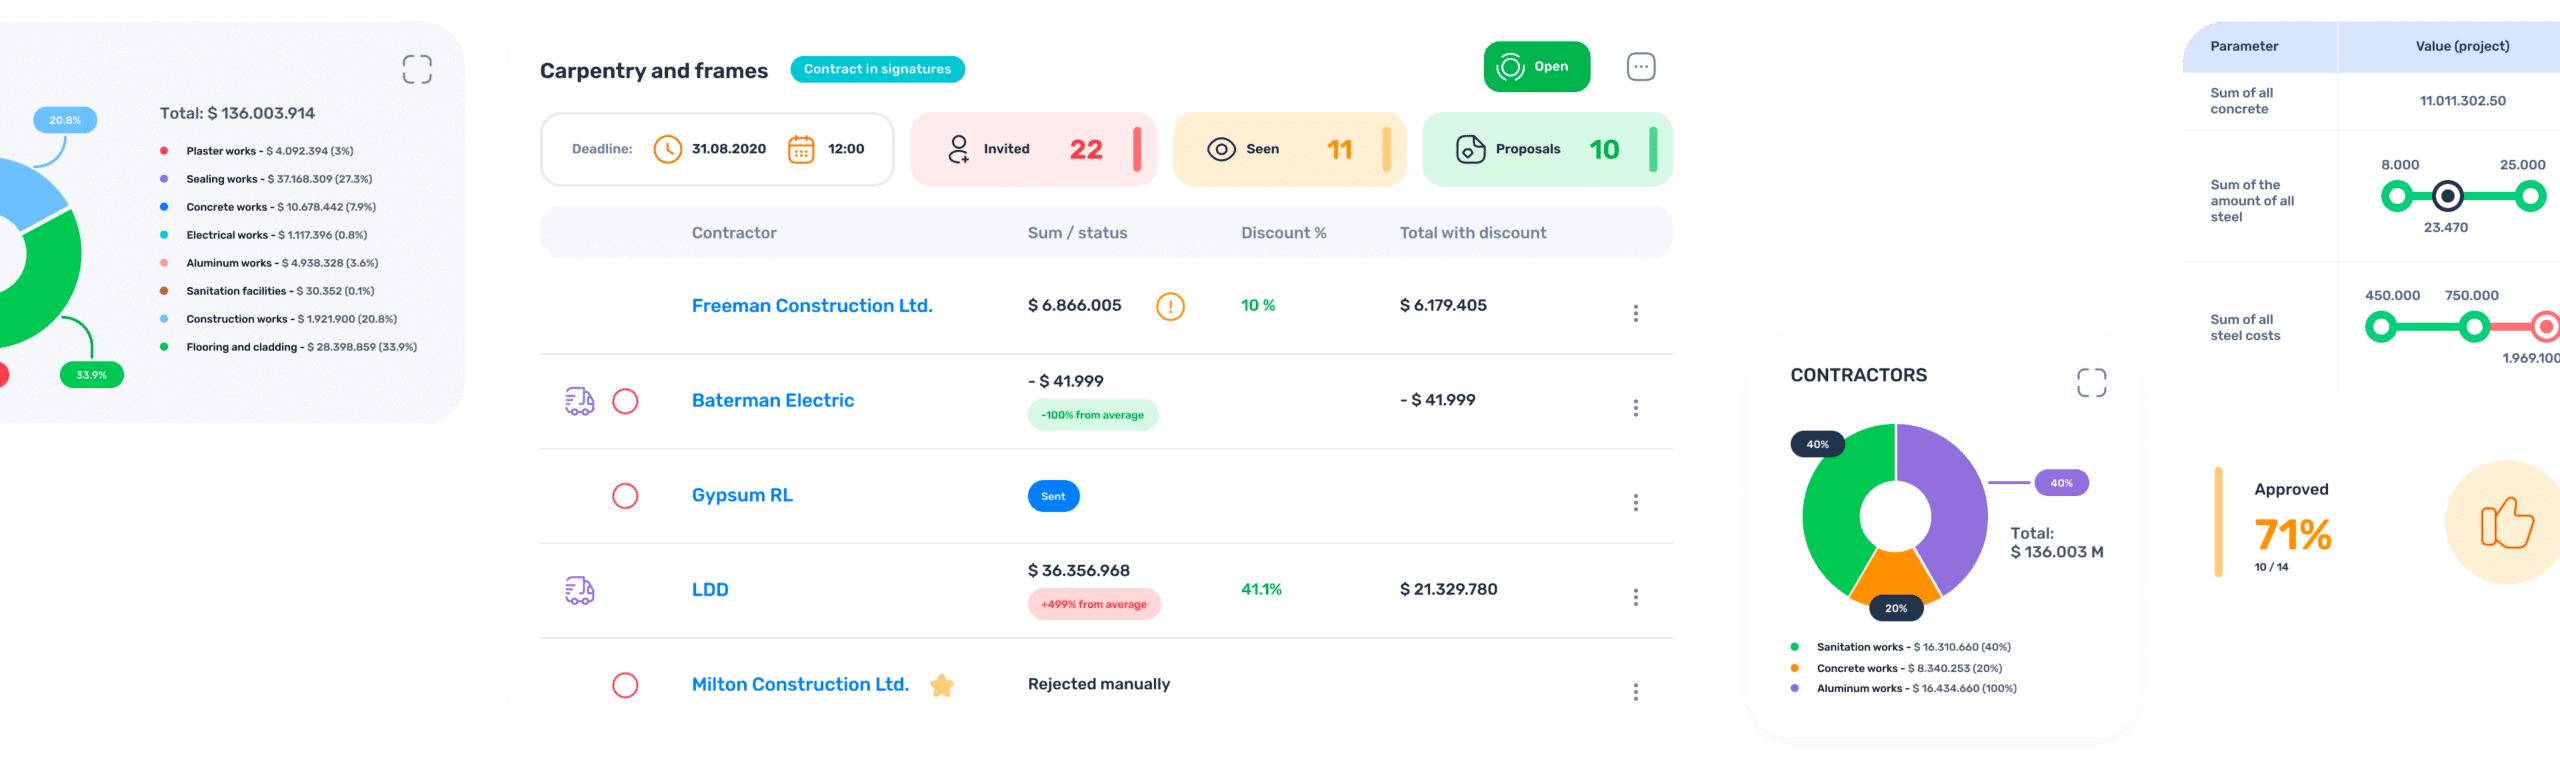
Task: Click the delivery truck icon for LDD
Action: (579, 590)
